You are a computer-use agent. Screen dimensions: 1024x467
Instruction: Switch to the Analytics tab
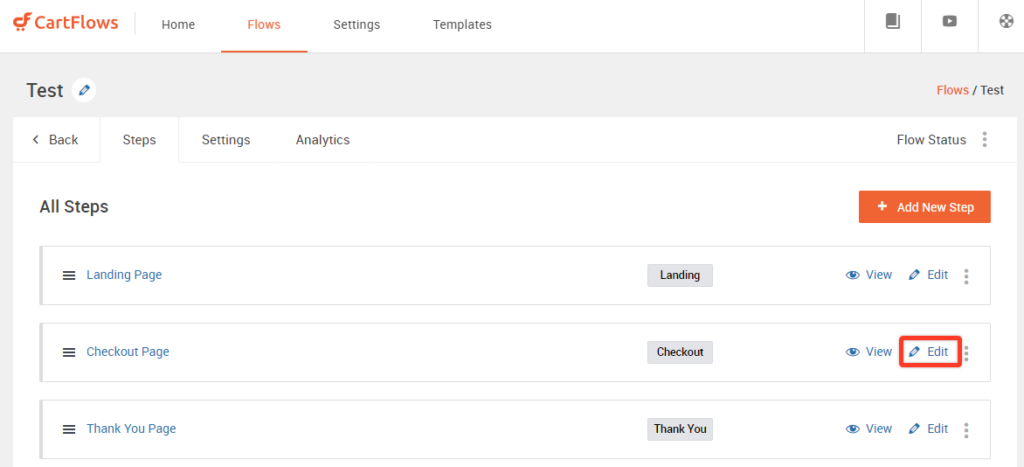[x=322, y=140]
